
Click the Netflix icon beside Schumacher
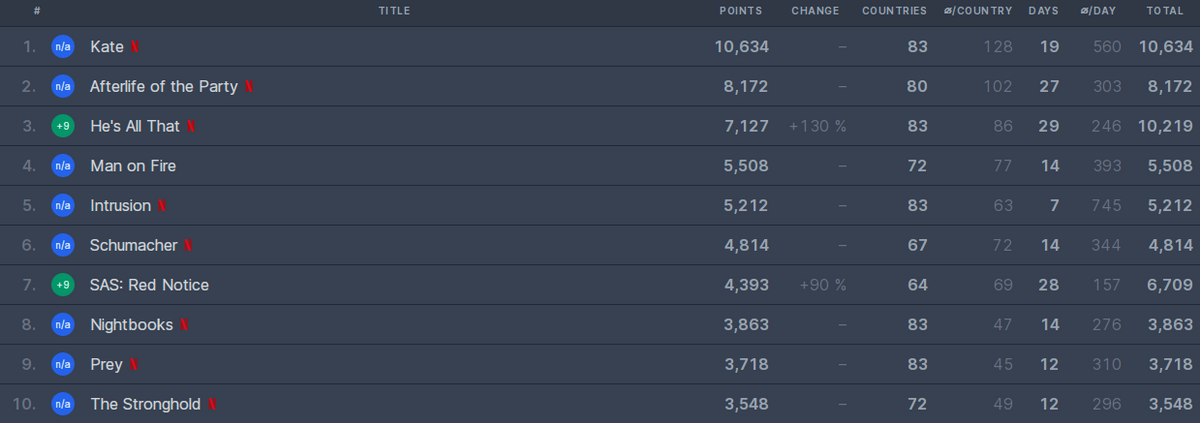pyautogui.click(x=188, y=246)
